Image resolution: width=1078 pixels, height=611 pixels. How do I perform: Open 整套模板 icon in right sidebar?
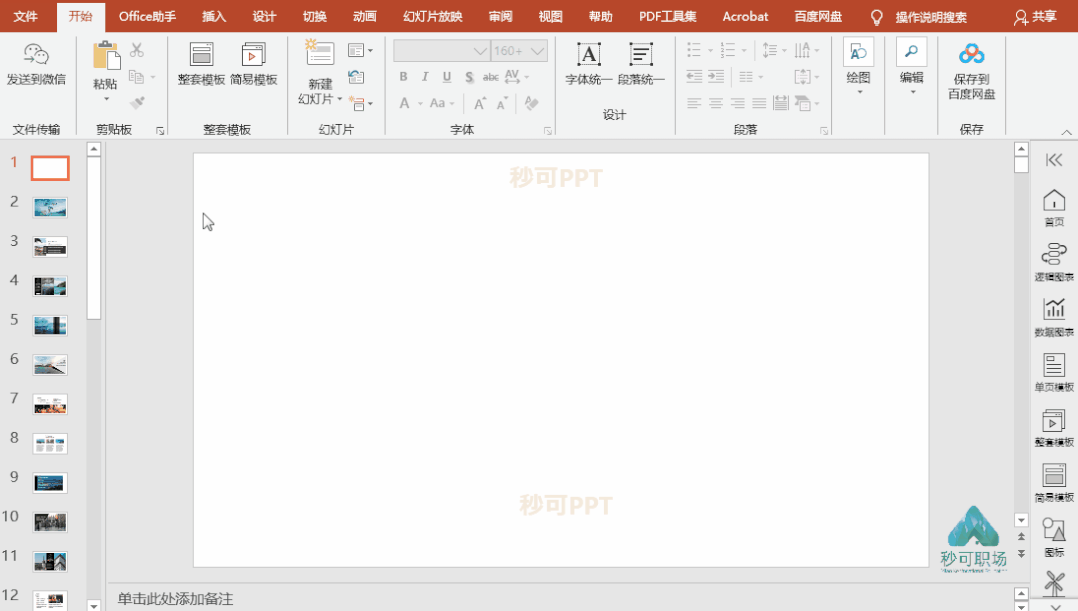tap(1054, 421)
